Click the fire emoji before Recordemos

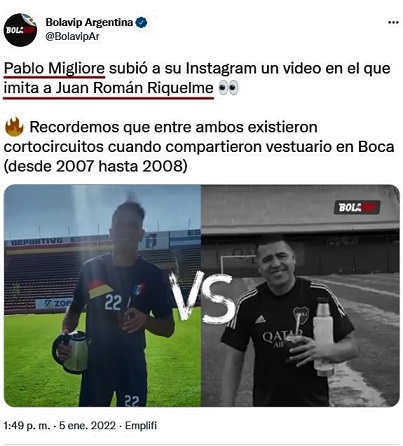(14, 127)
